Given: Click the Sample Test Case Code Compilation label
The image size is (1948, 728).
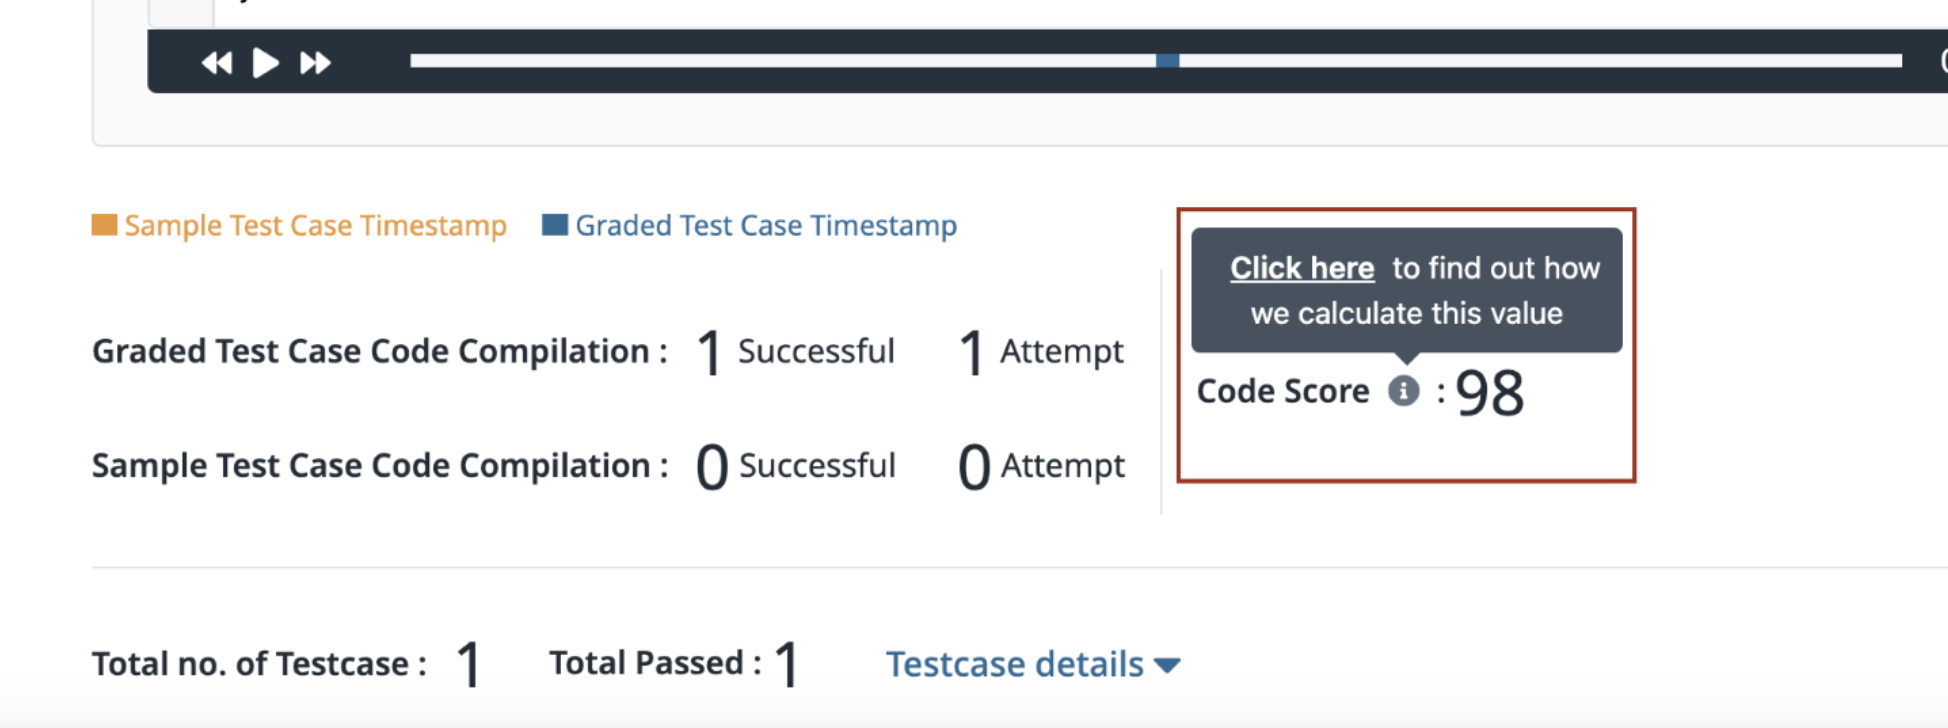Looking at the screenshot, I should (x=380, y=466).
